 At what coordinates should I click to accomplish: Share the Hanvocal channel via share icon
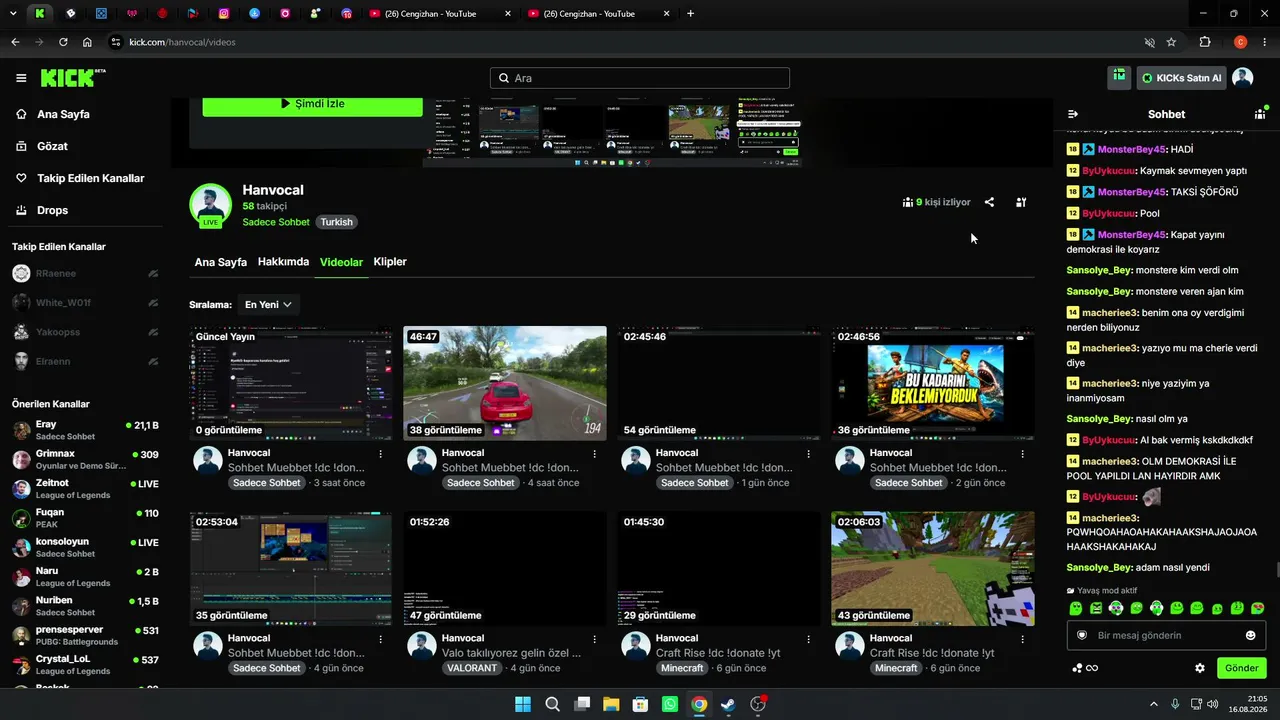pyautogui.click(x=989, y=202)
